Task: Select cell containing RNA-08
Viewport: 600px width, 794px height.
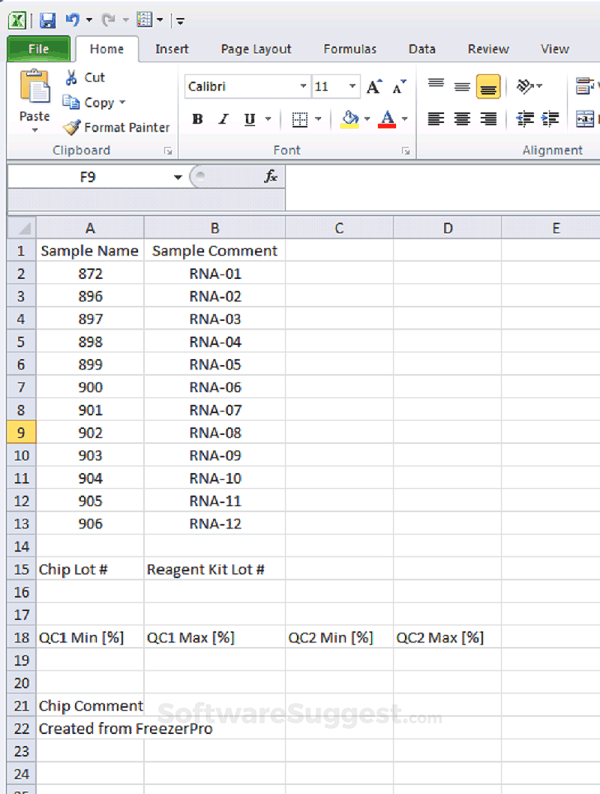Action: (x=214, y=433)
